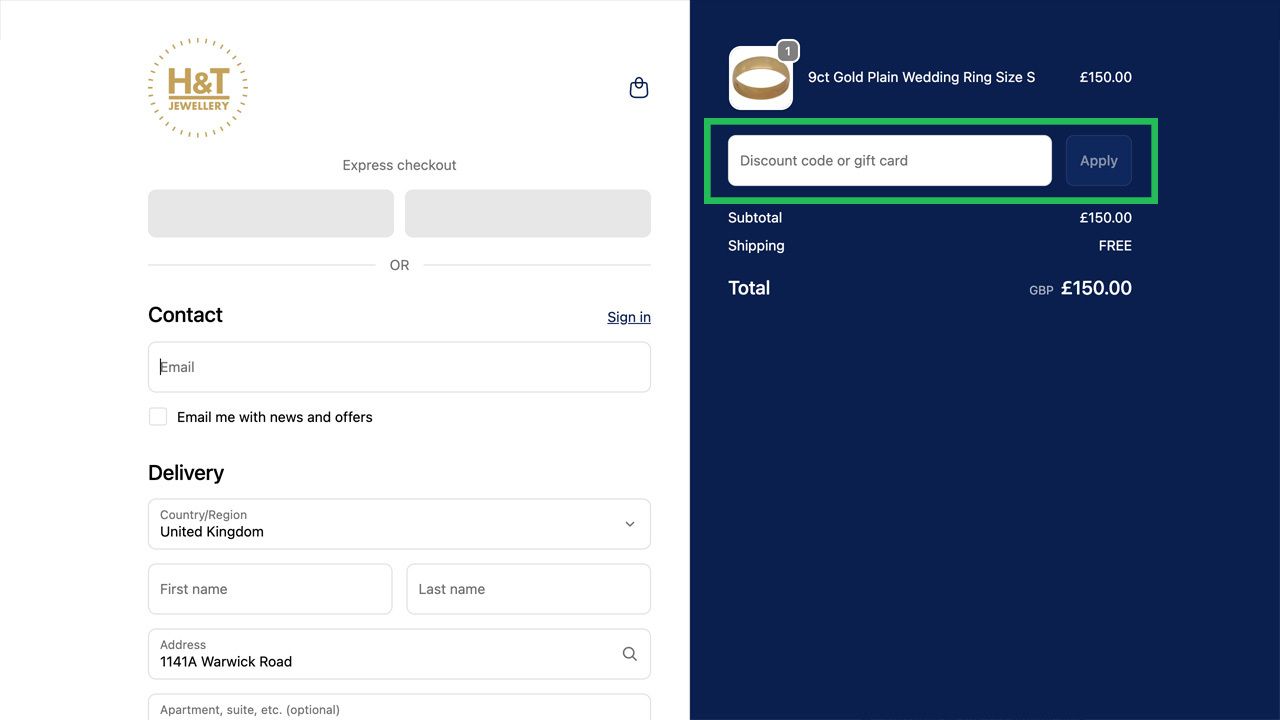This screenshot has height=720, width=1280.
Task: Enable Email me with news and offers
Action: click(x=157, y=415)
